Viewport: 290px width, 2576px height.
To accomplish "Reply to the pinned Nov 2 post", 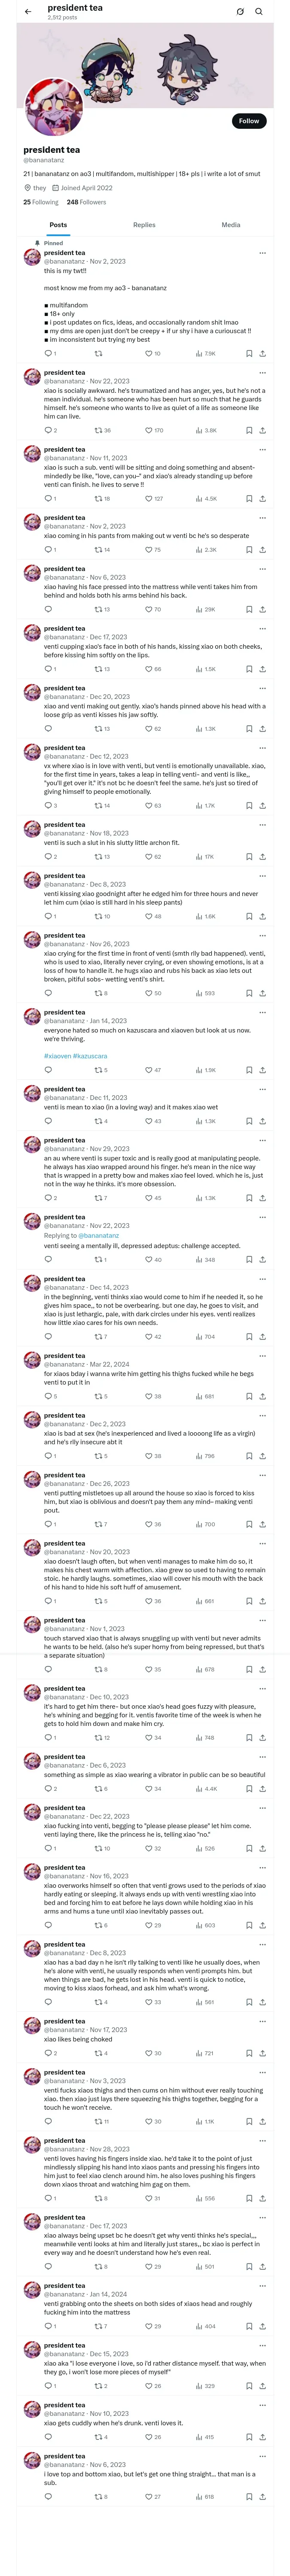I will (x=48, y=353).
